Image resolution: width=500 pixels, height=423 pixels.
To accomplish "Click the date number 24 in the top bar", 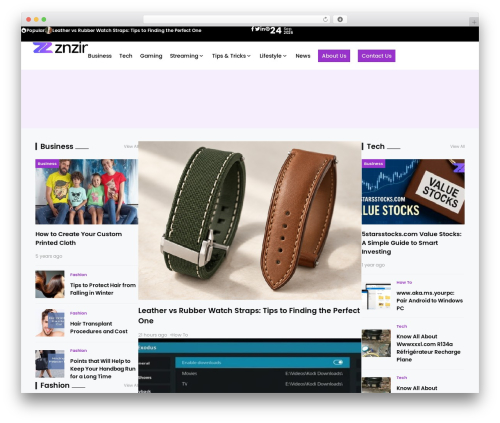I will pyautogui.click(x=276, y=30).
